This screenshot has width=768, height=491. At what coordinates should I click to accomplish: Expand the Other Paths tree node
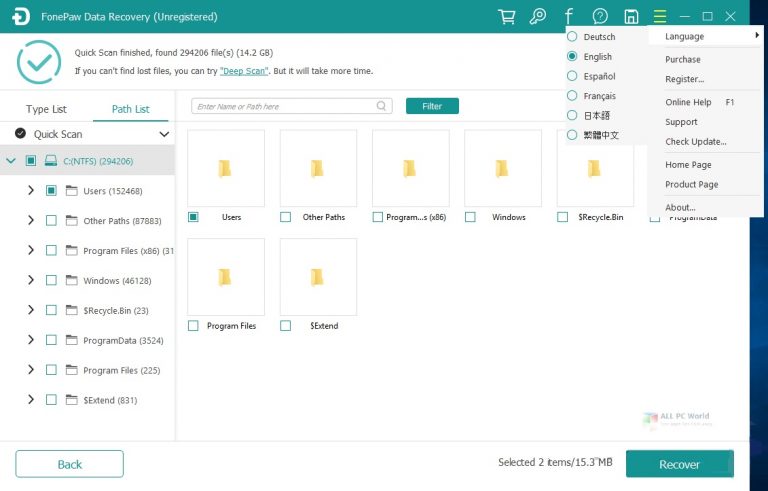[x=31, y=220]
